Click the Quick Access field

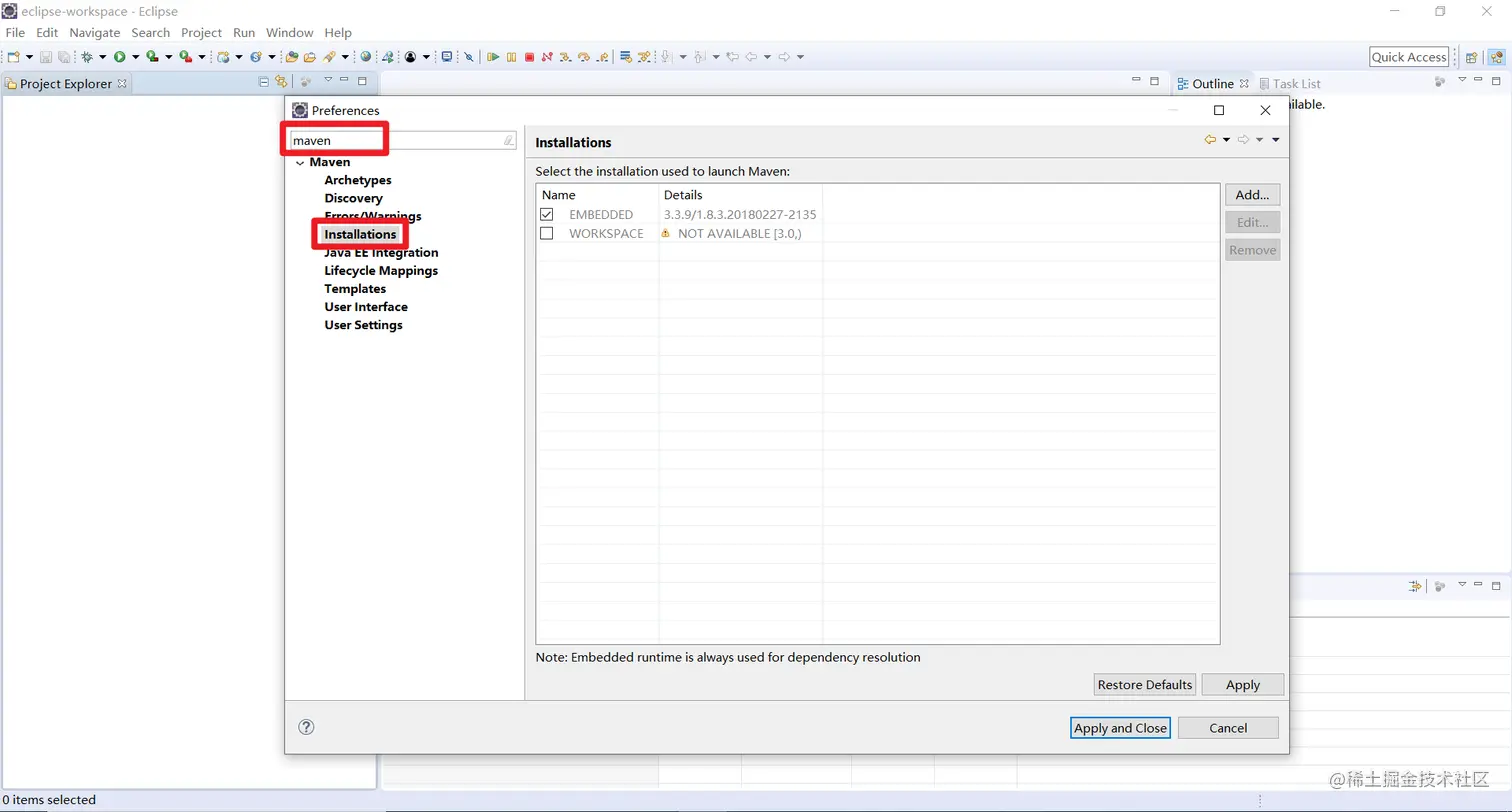tap(1409, 57)
